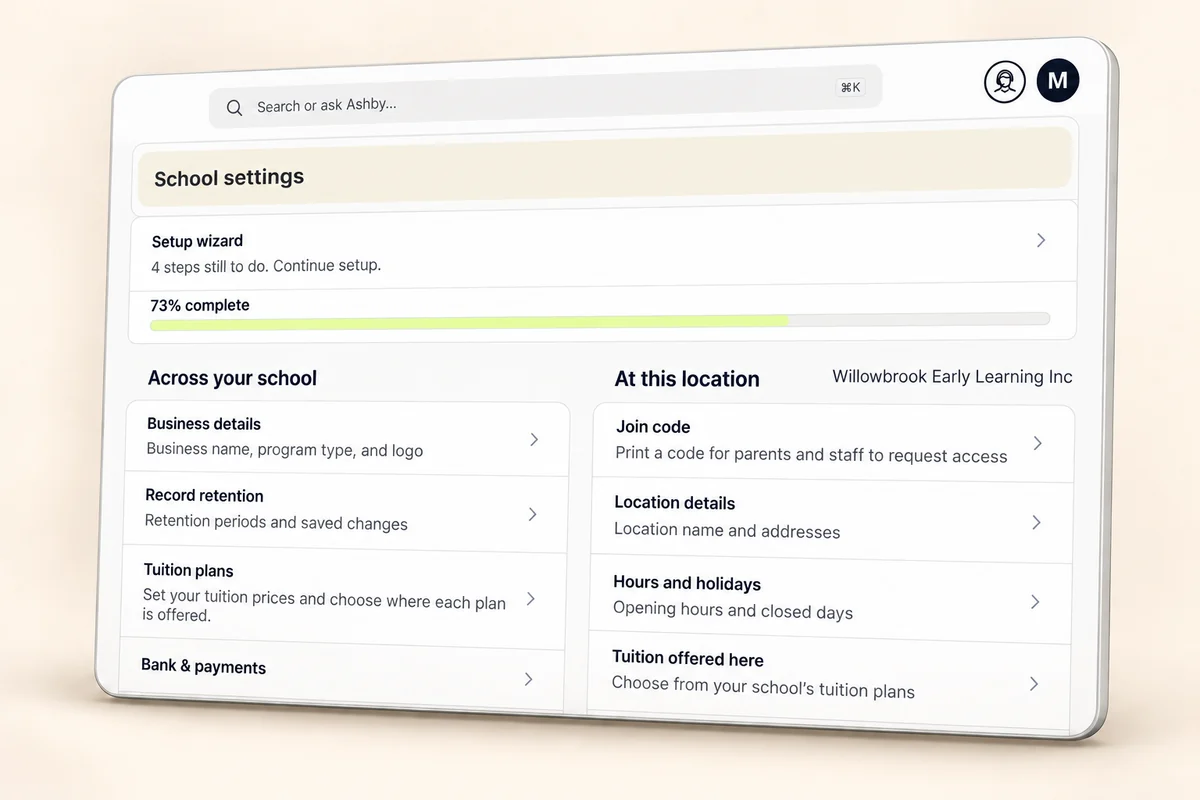Open Hours and holidays chevron
The height and width of the screenshot is (800, 1200).
[x=1035, y=602]
